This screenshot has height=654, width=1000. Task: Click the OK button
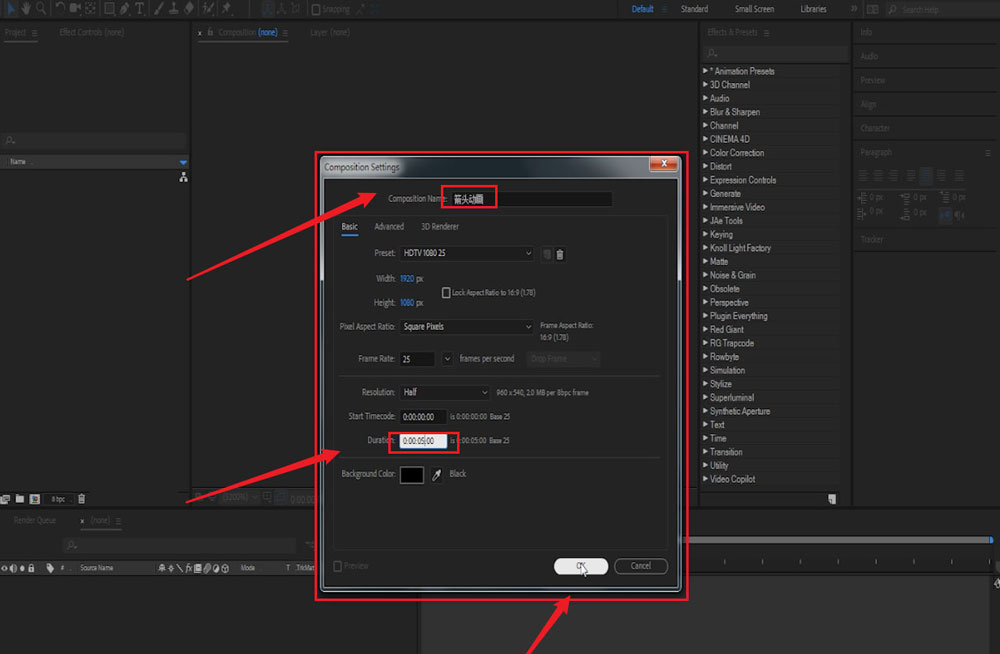[x=580, y=566]
